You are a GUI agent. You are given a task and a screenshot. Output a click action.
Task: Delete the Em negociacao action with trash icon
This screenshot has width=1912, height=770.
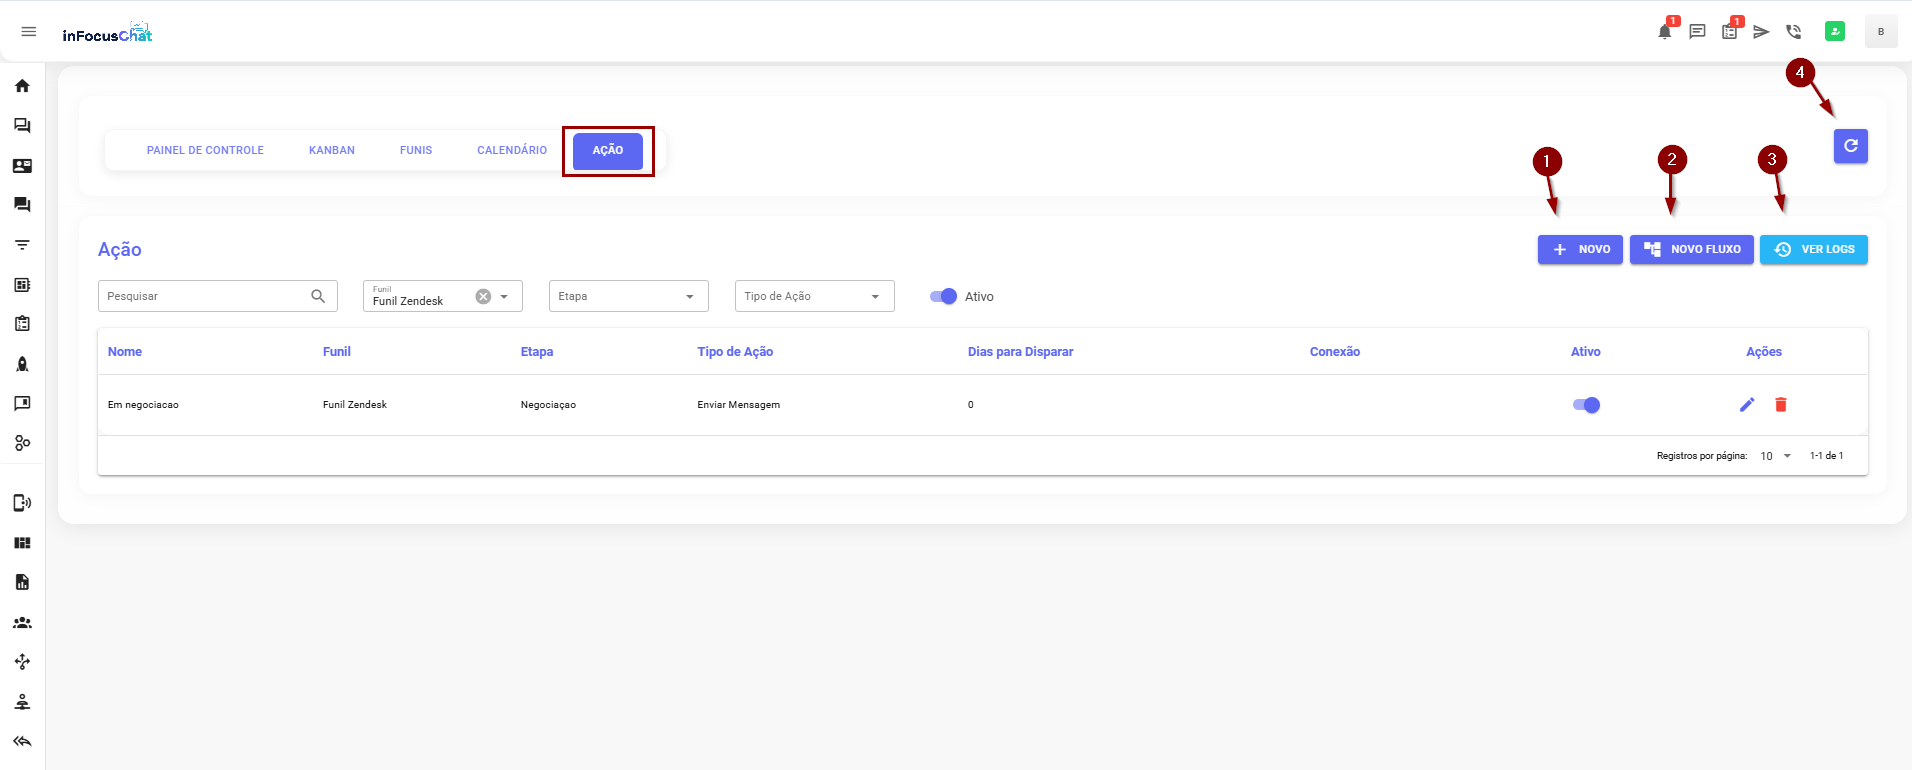(1781, 405)
